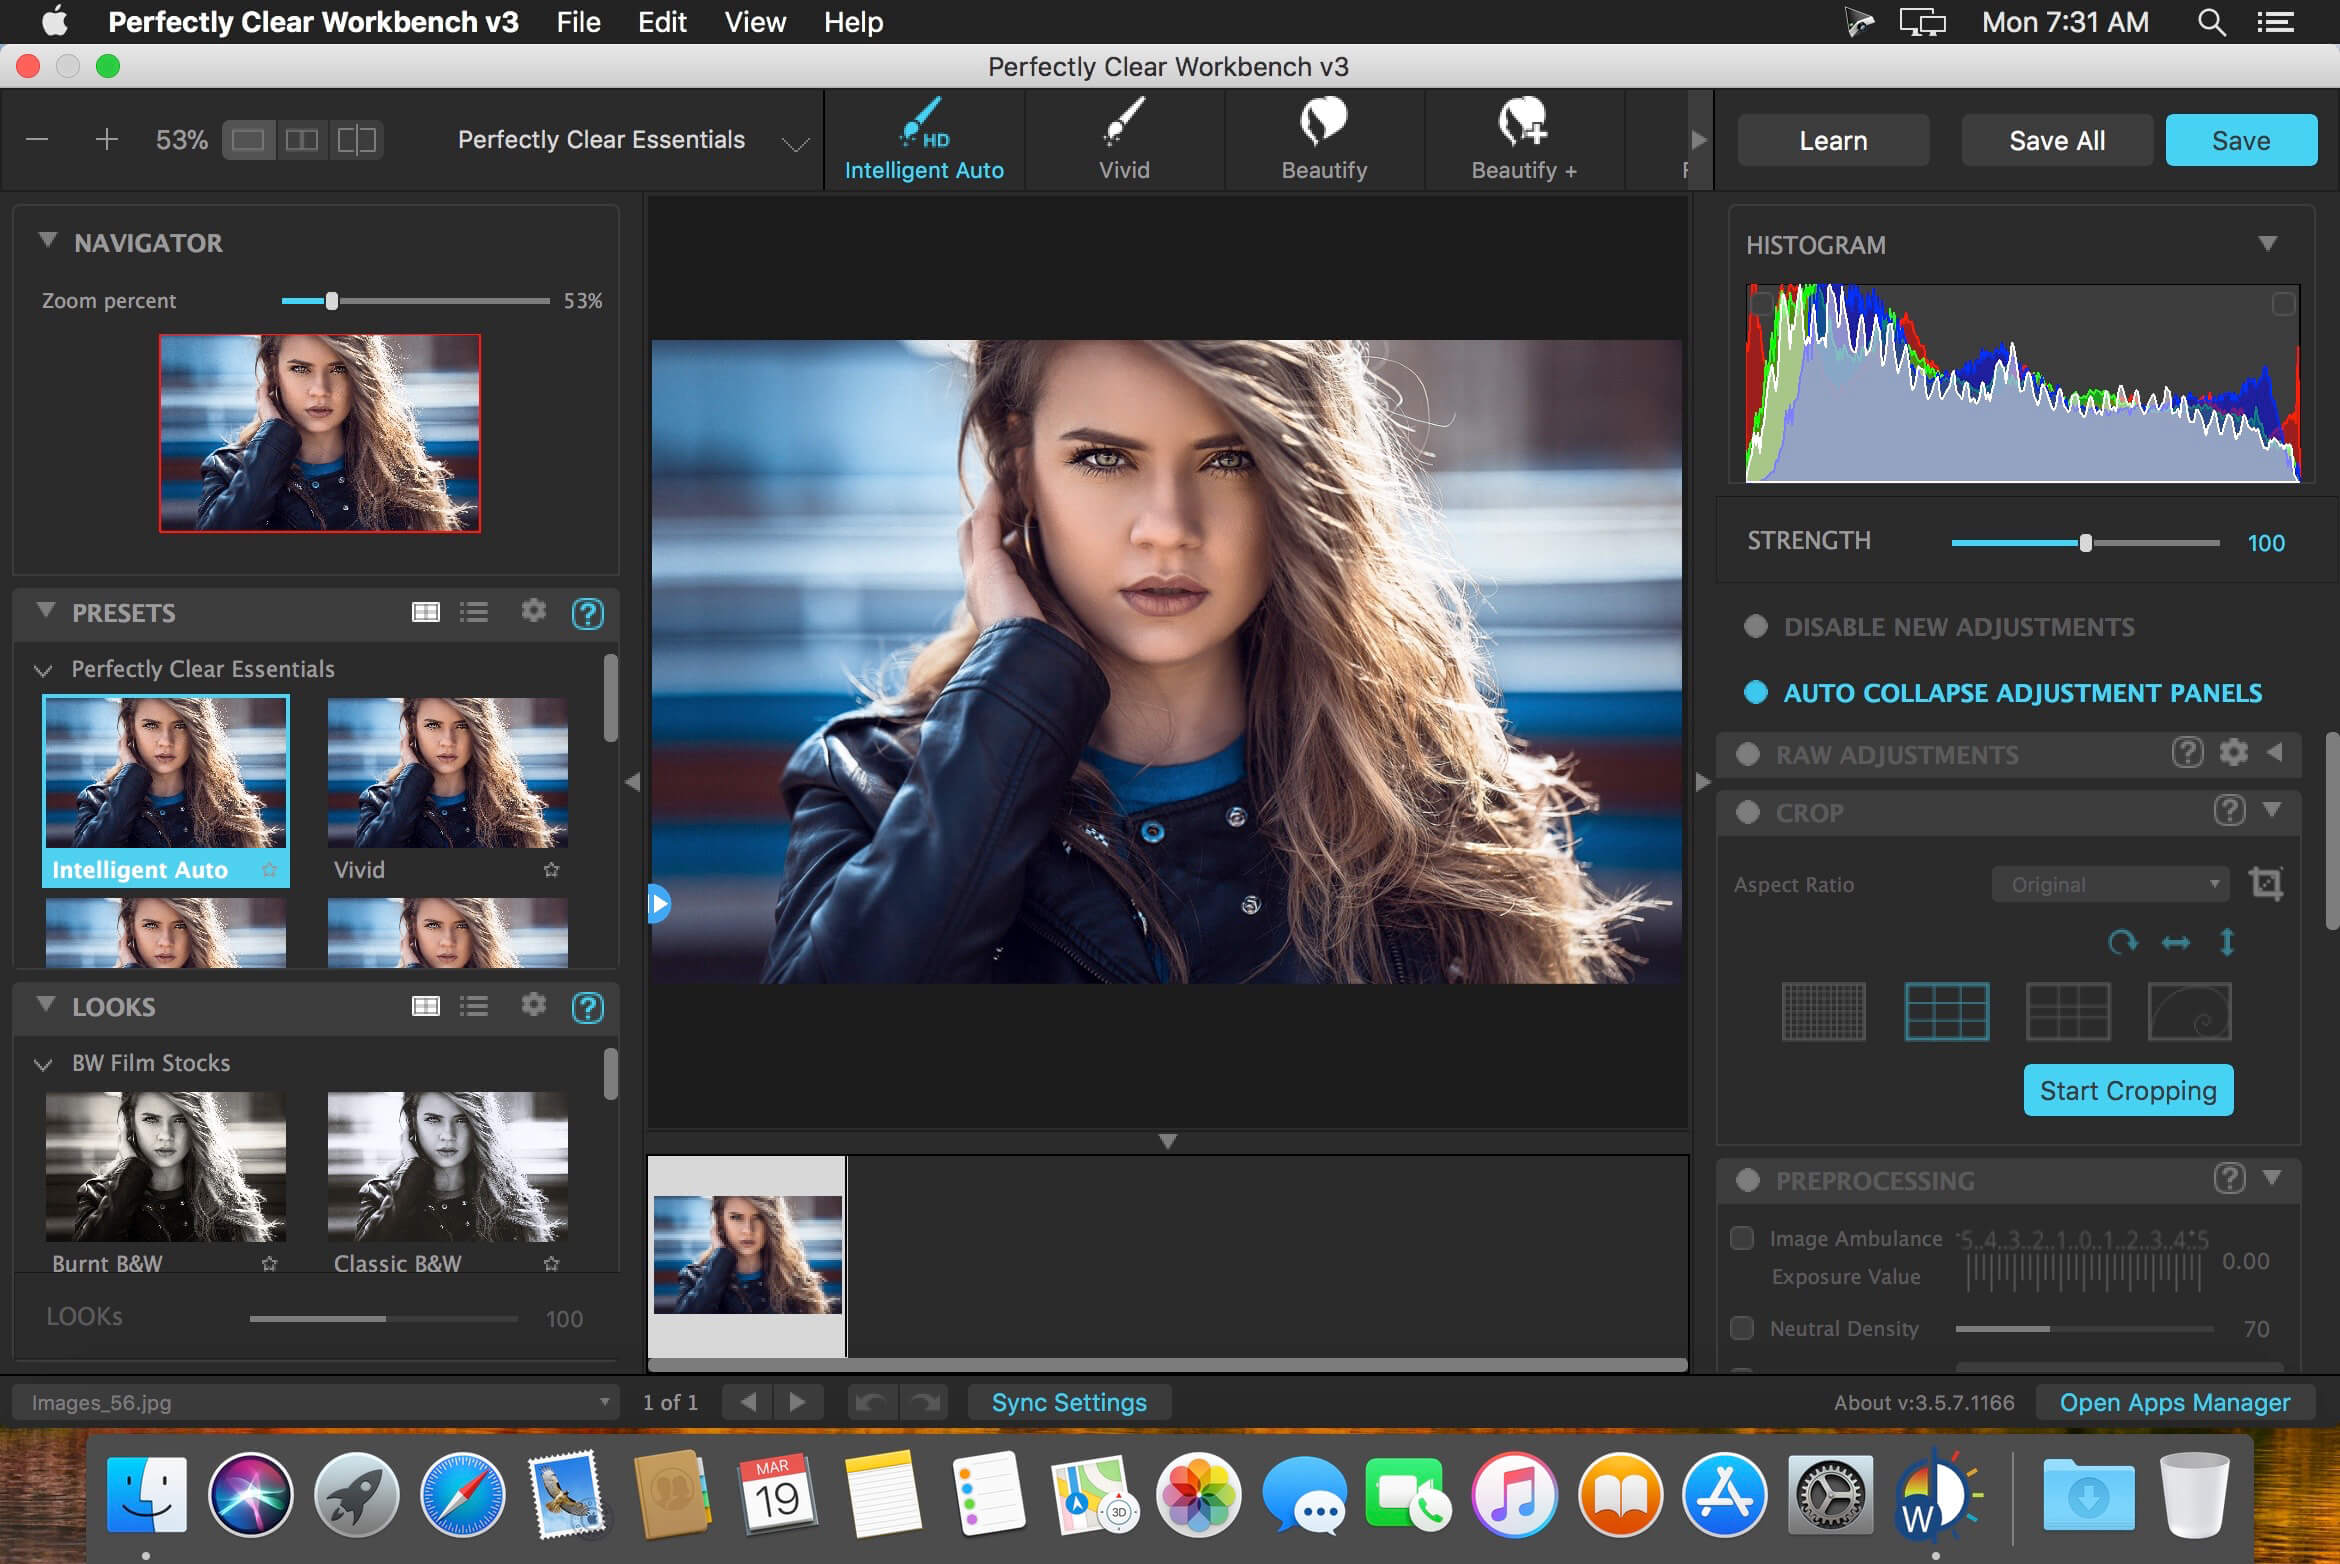Image resolution: width=2340 pixels, height=1564 pixels.
Task: Click the Start Cropping button
Action: pyautogui.click(x=2127, y=1089)
